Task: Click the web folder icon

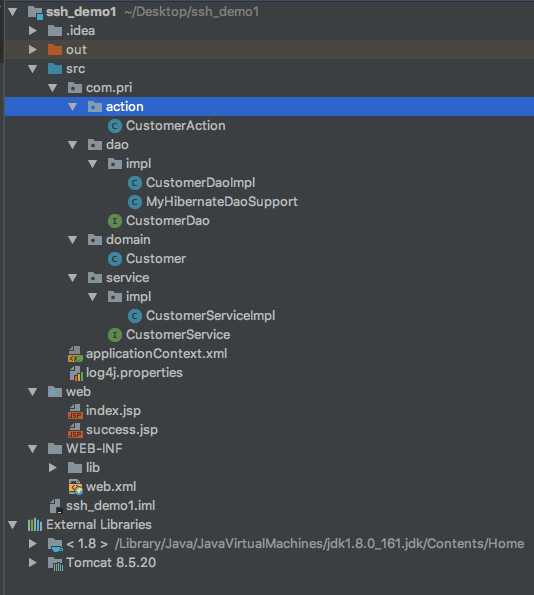Action: tap(55, 392)
